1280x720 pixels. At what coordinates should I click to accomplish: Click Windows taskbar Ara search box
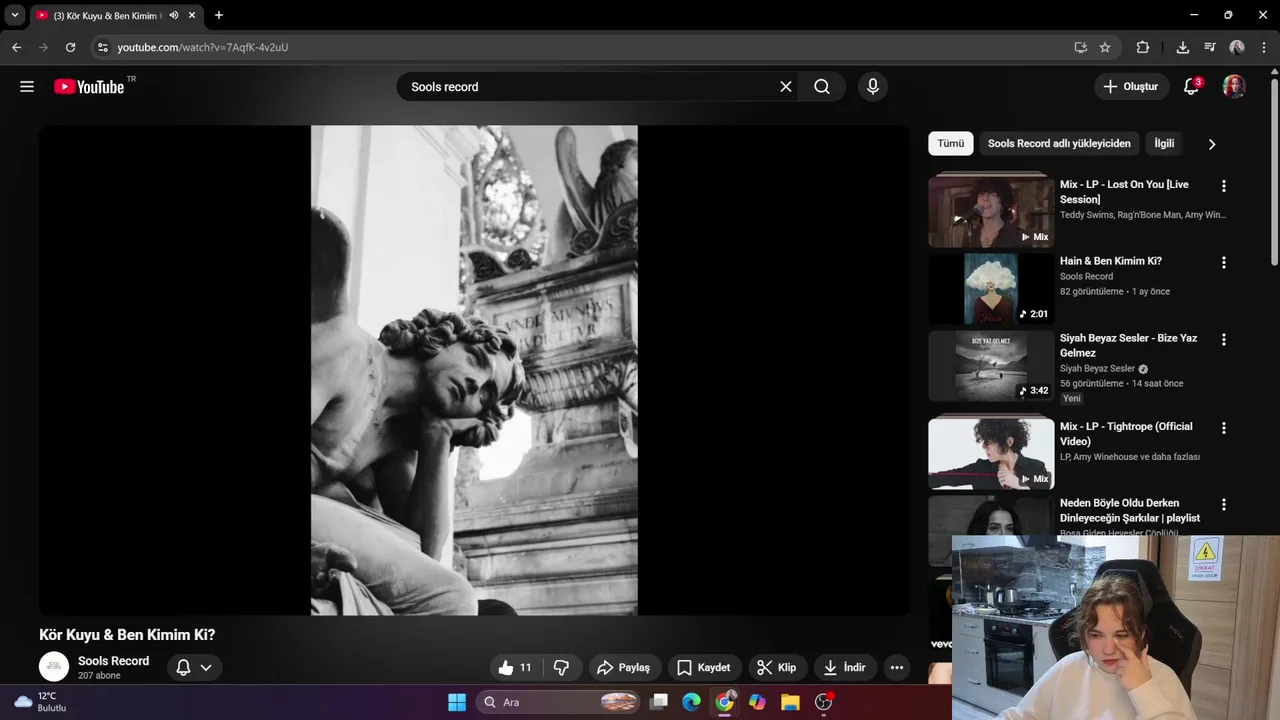558,702
